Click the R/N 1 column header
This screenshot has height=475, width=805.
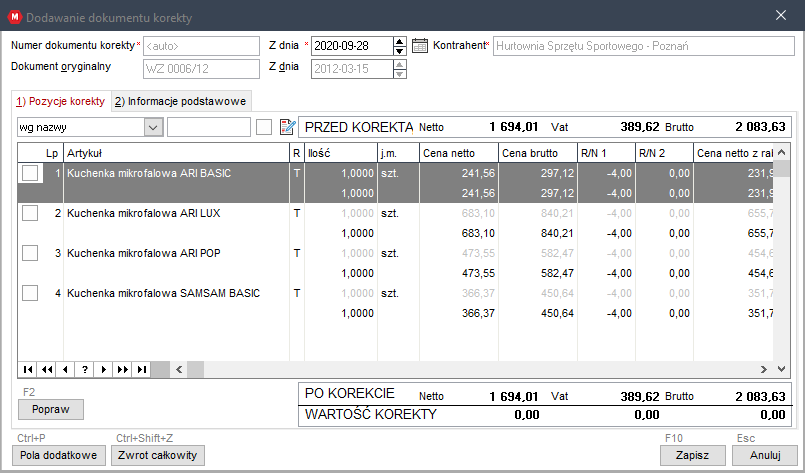click(606, 153)
